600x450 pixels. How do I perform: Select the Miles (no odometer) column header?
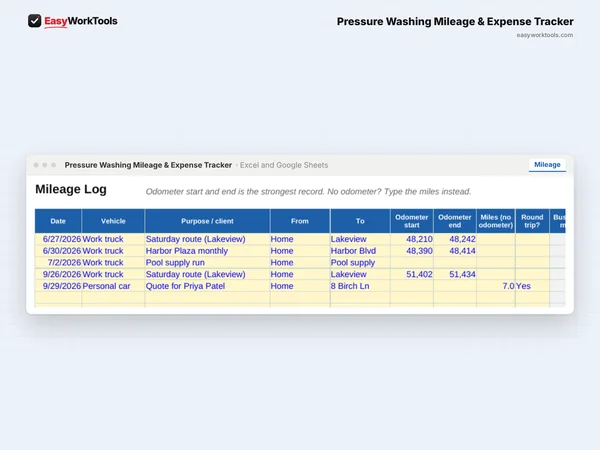(496, 221)
